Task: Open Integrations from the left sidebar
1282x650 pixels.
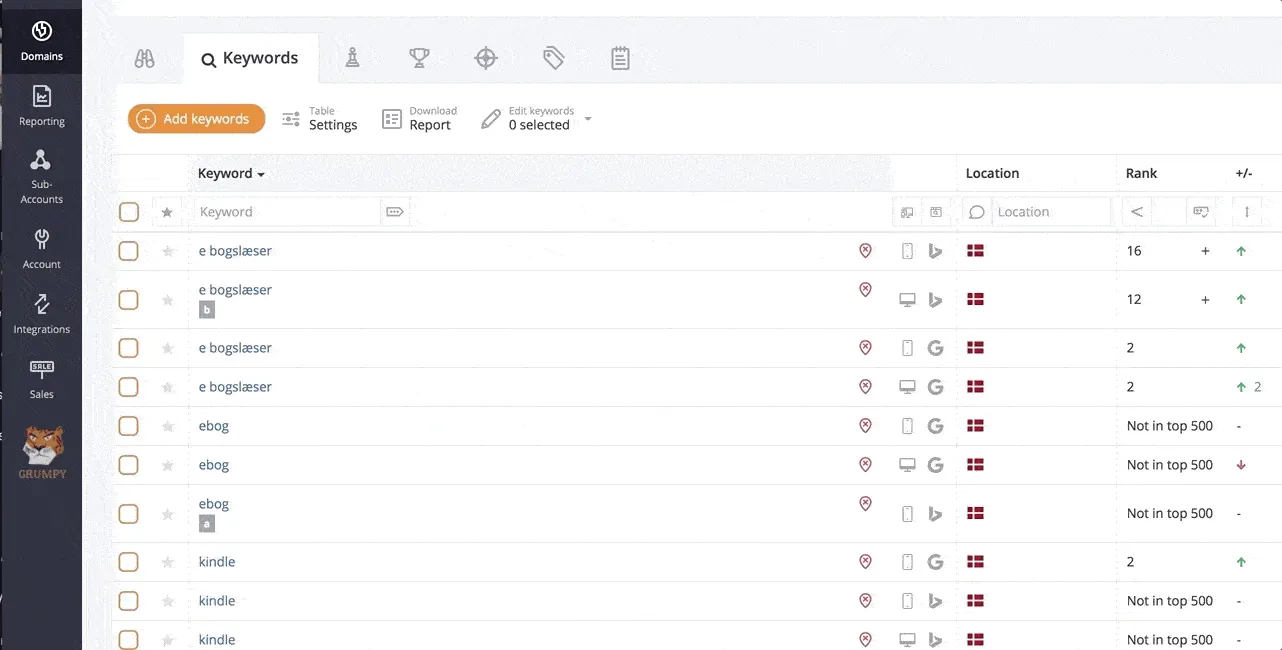Action: (x=41, y=312)
